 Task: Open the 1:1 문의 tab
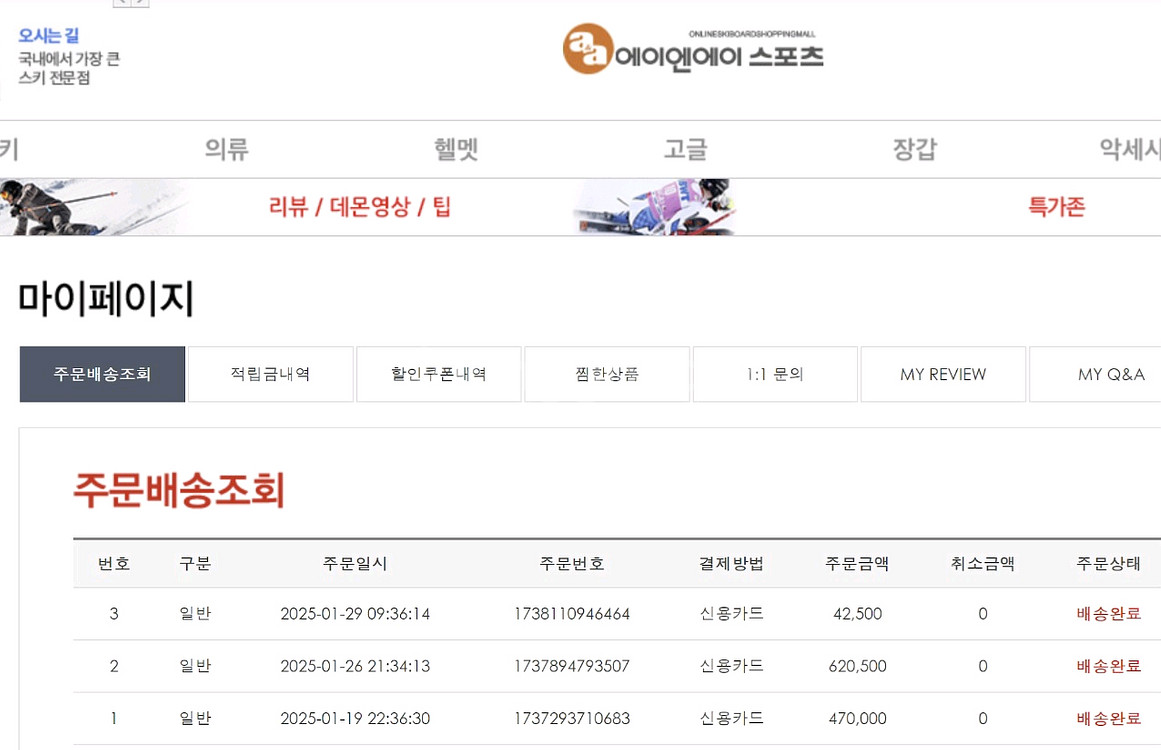pos(775,373)
